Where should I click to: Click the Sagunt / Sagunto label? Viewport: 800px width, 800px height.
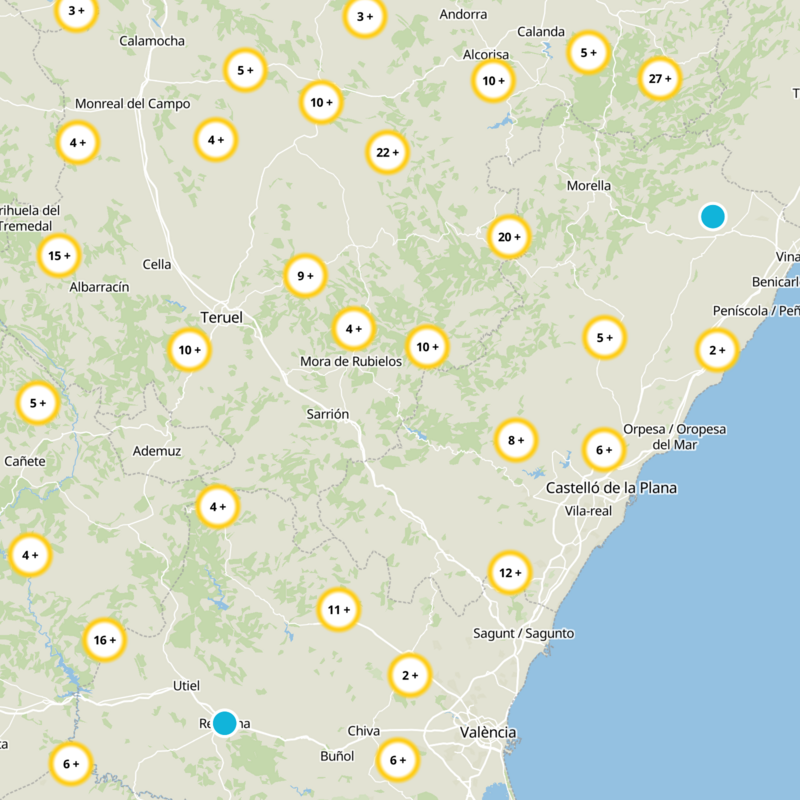(x=523, y=633)
